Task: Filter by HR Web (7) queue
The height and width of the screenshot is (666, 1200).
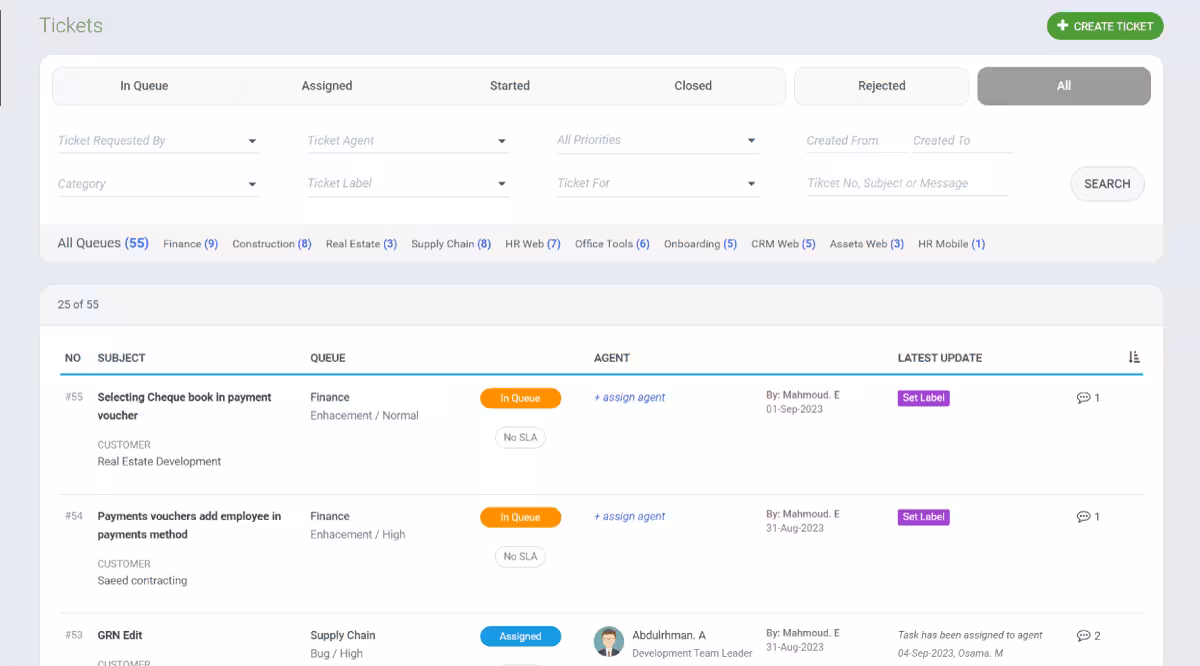Action: click(x=533, y=244)
